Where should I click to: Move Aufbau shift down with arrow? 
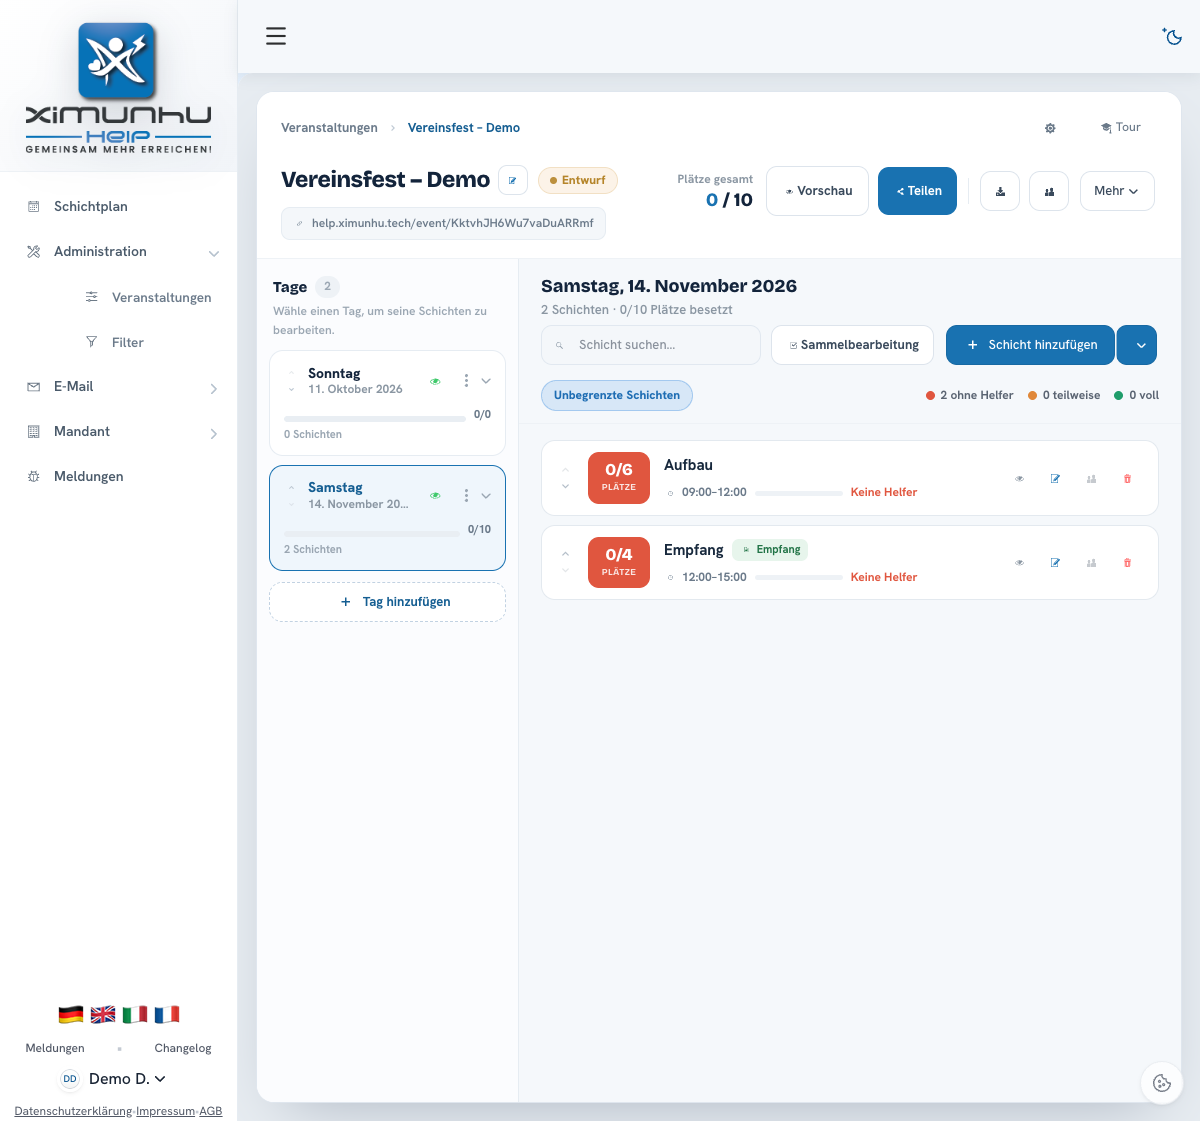(x=566, y=487)
